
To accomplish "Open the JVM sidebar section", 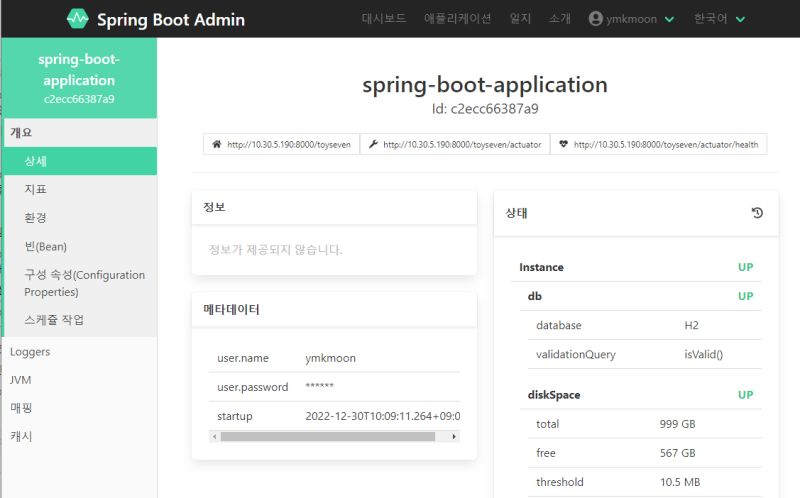I will click(79, 380).
